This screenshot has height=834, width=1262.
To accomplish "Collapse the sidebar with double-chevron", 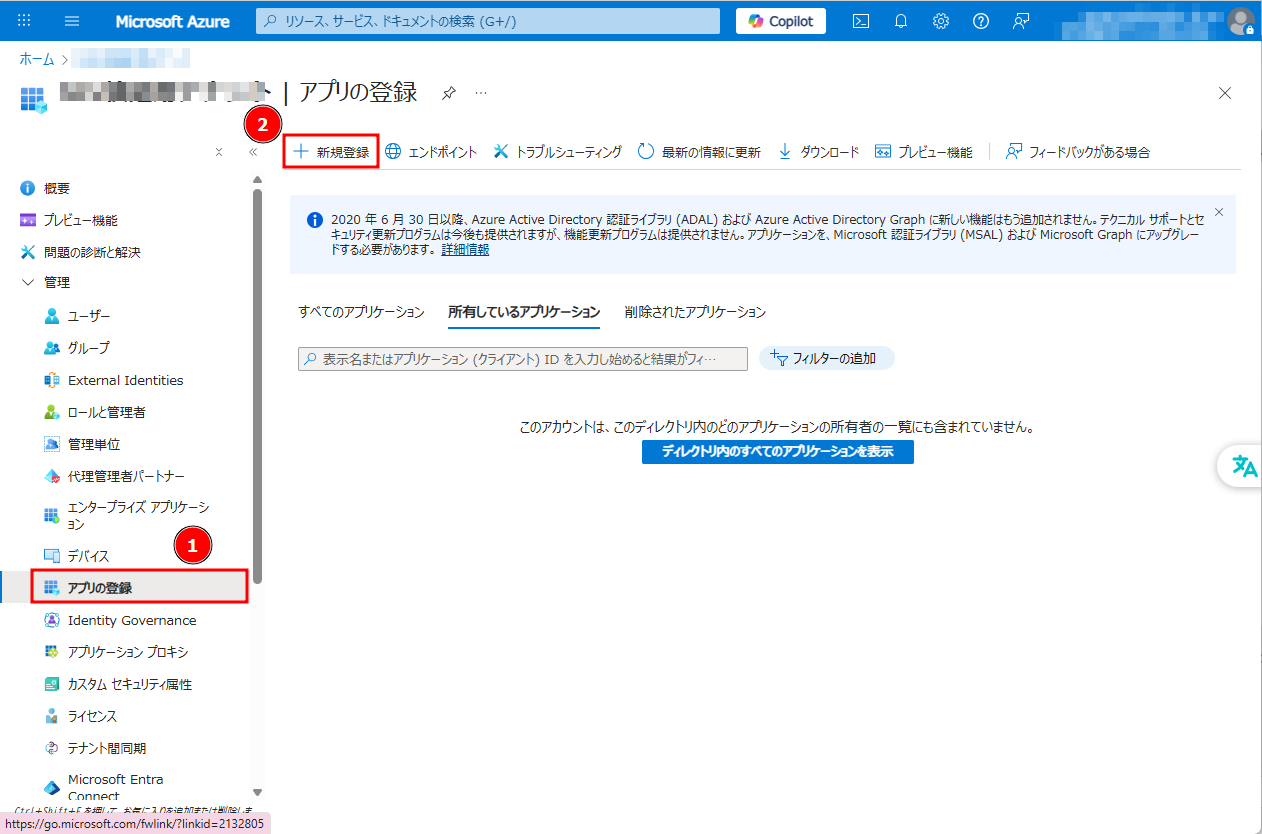I will click(x=253, y=152).
